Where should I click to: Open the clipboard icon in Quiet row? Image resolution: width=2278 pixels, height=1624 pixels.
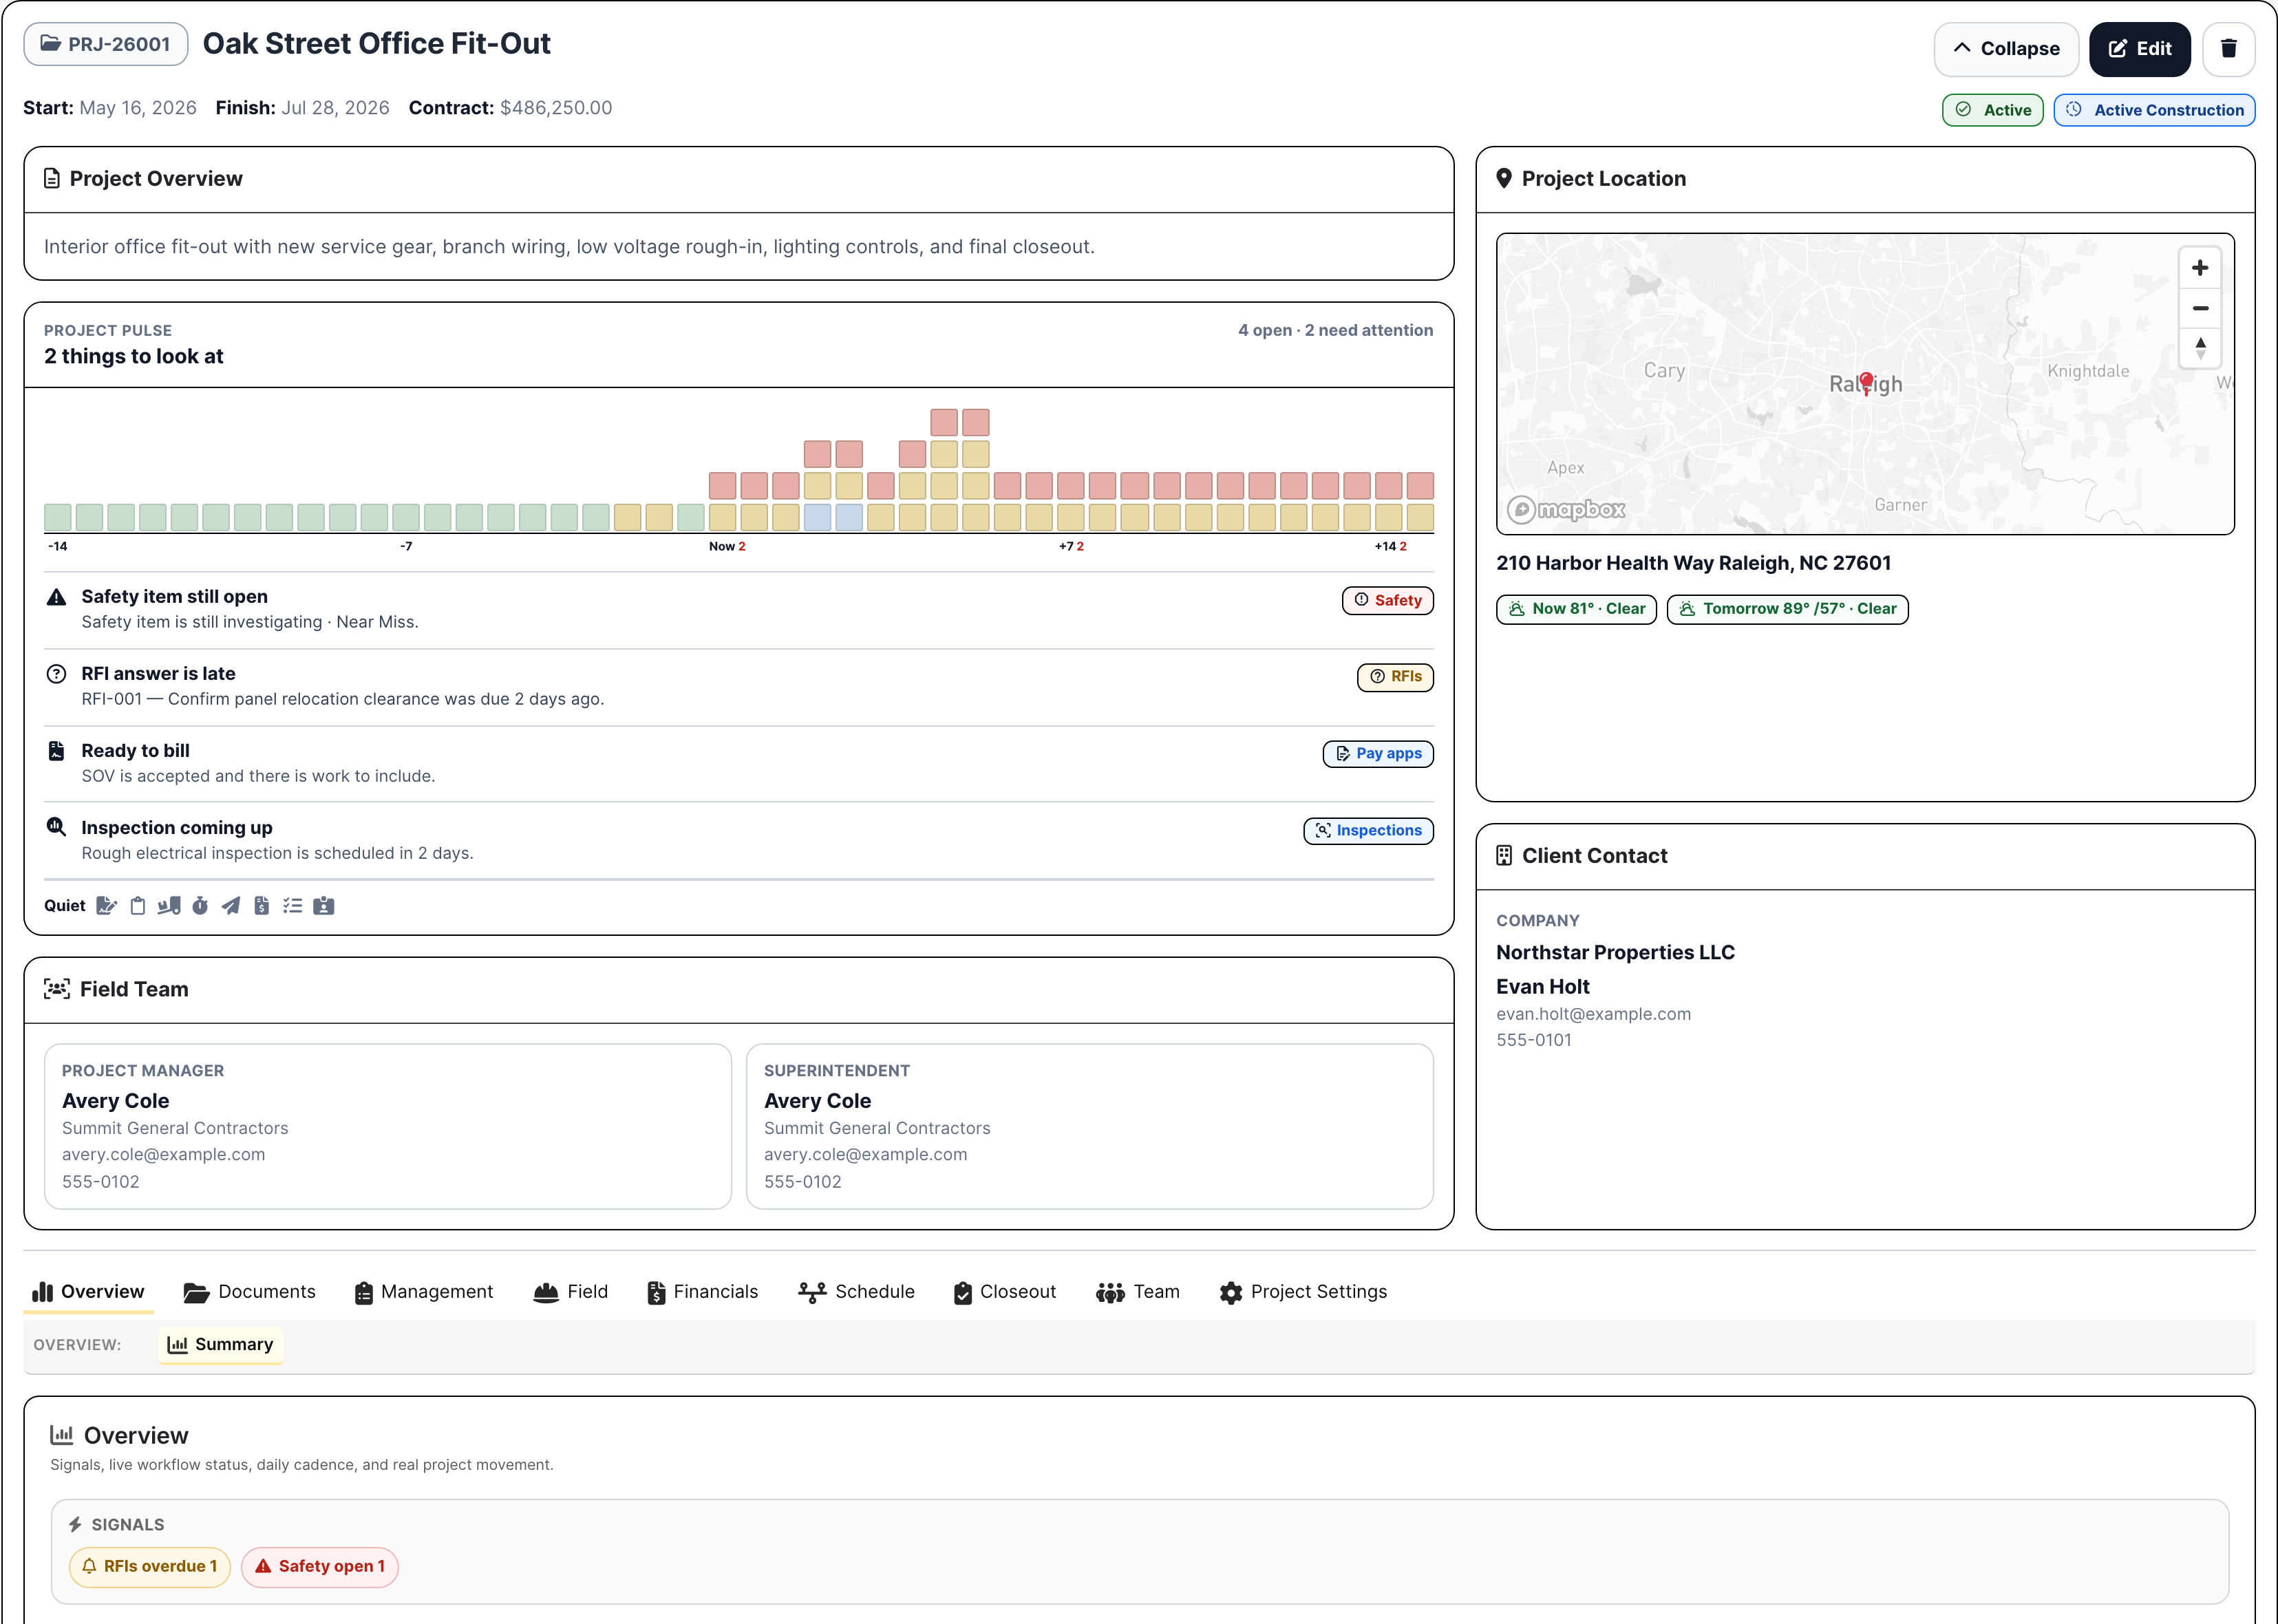click(x=138, y=906)
